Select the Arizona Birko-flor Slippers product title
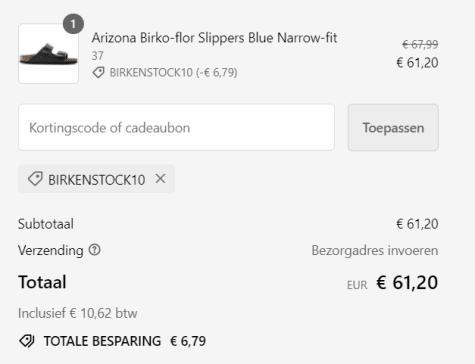This screenshot has height=364, width=475. (214, 38)
